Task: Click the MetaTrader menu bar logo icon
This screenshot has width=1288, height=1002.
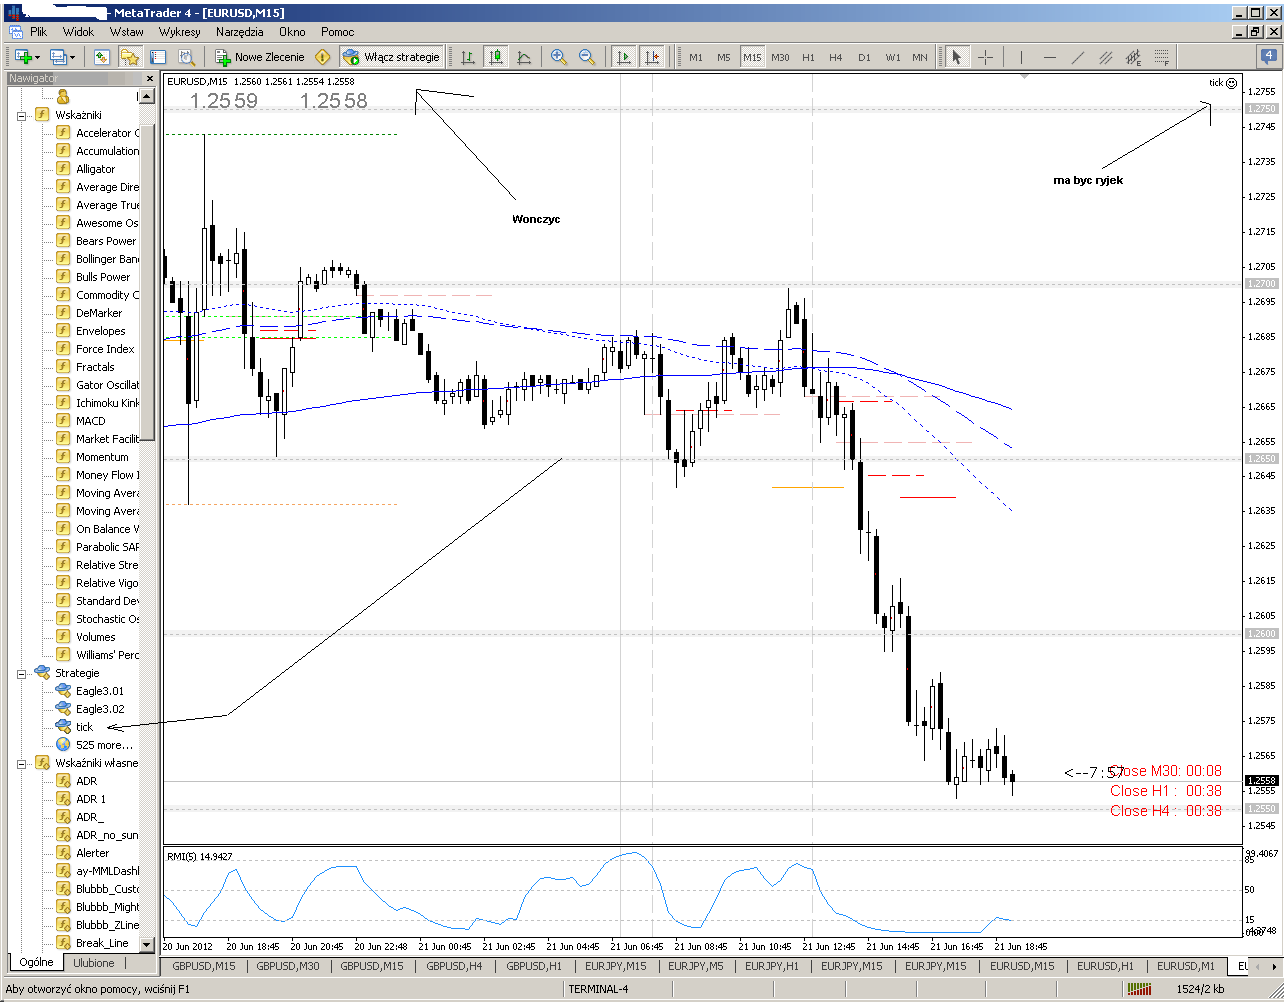Action: [14, 32]
